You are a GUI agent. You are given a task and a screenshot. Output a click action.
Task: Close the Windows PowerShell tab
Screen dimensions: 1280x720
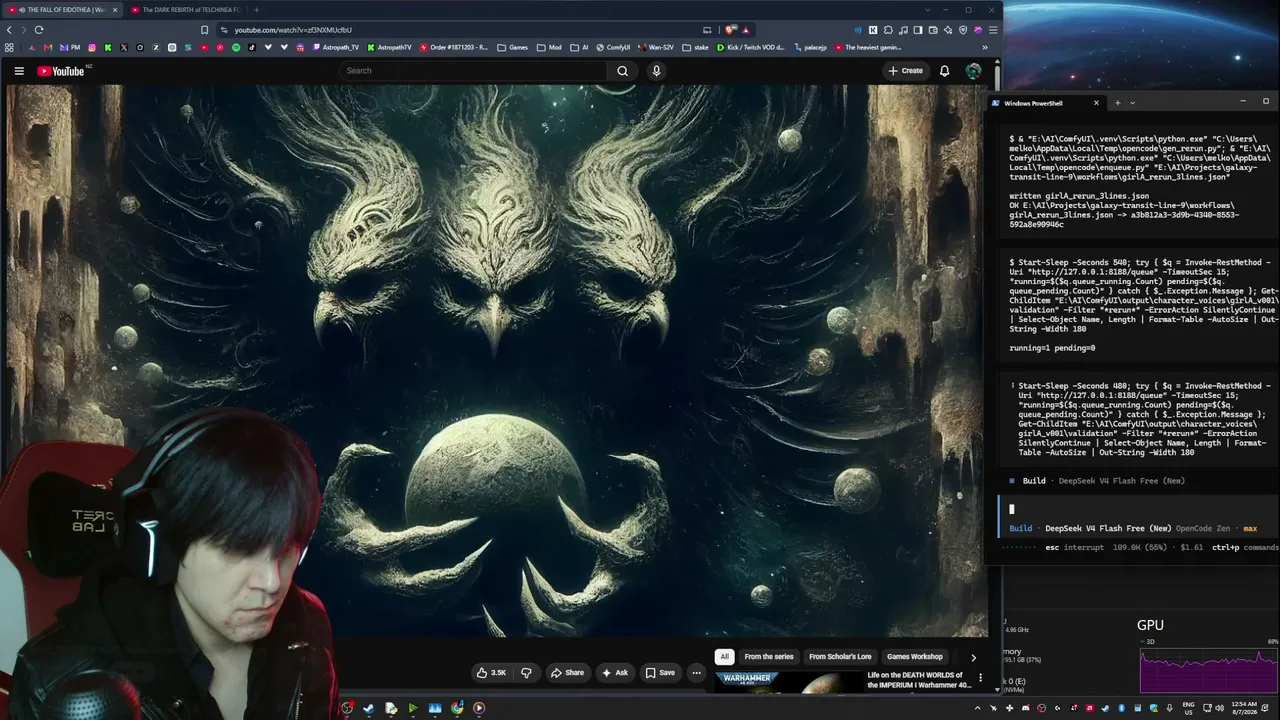[1096, 102]
